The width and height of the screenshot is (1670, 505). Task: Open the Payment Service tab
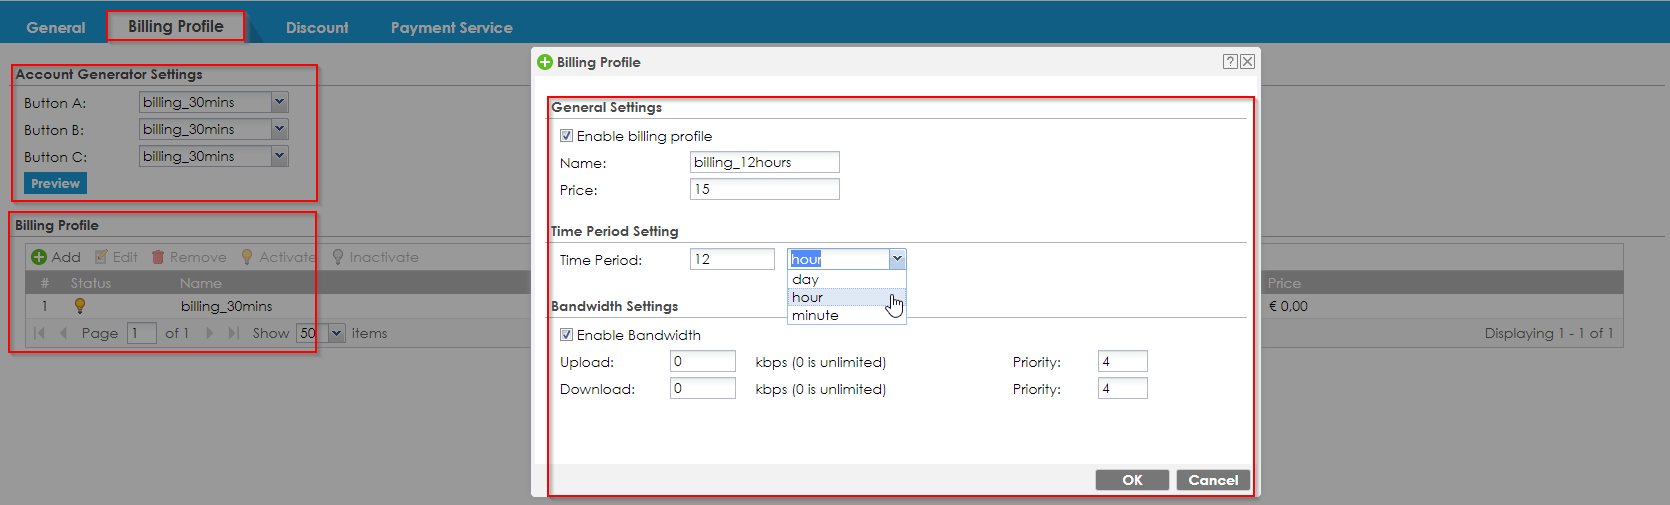click(451, 28)
